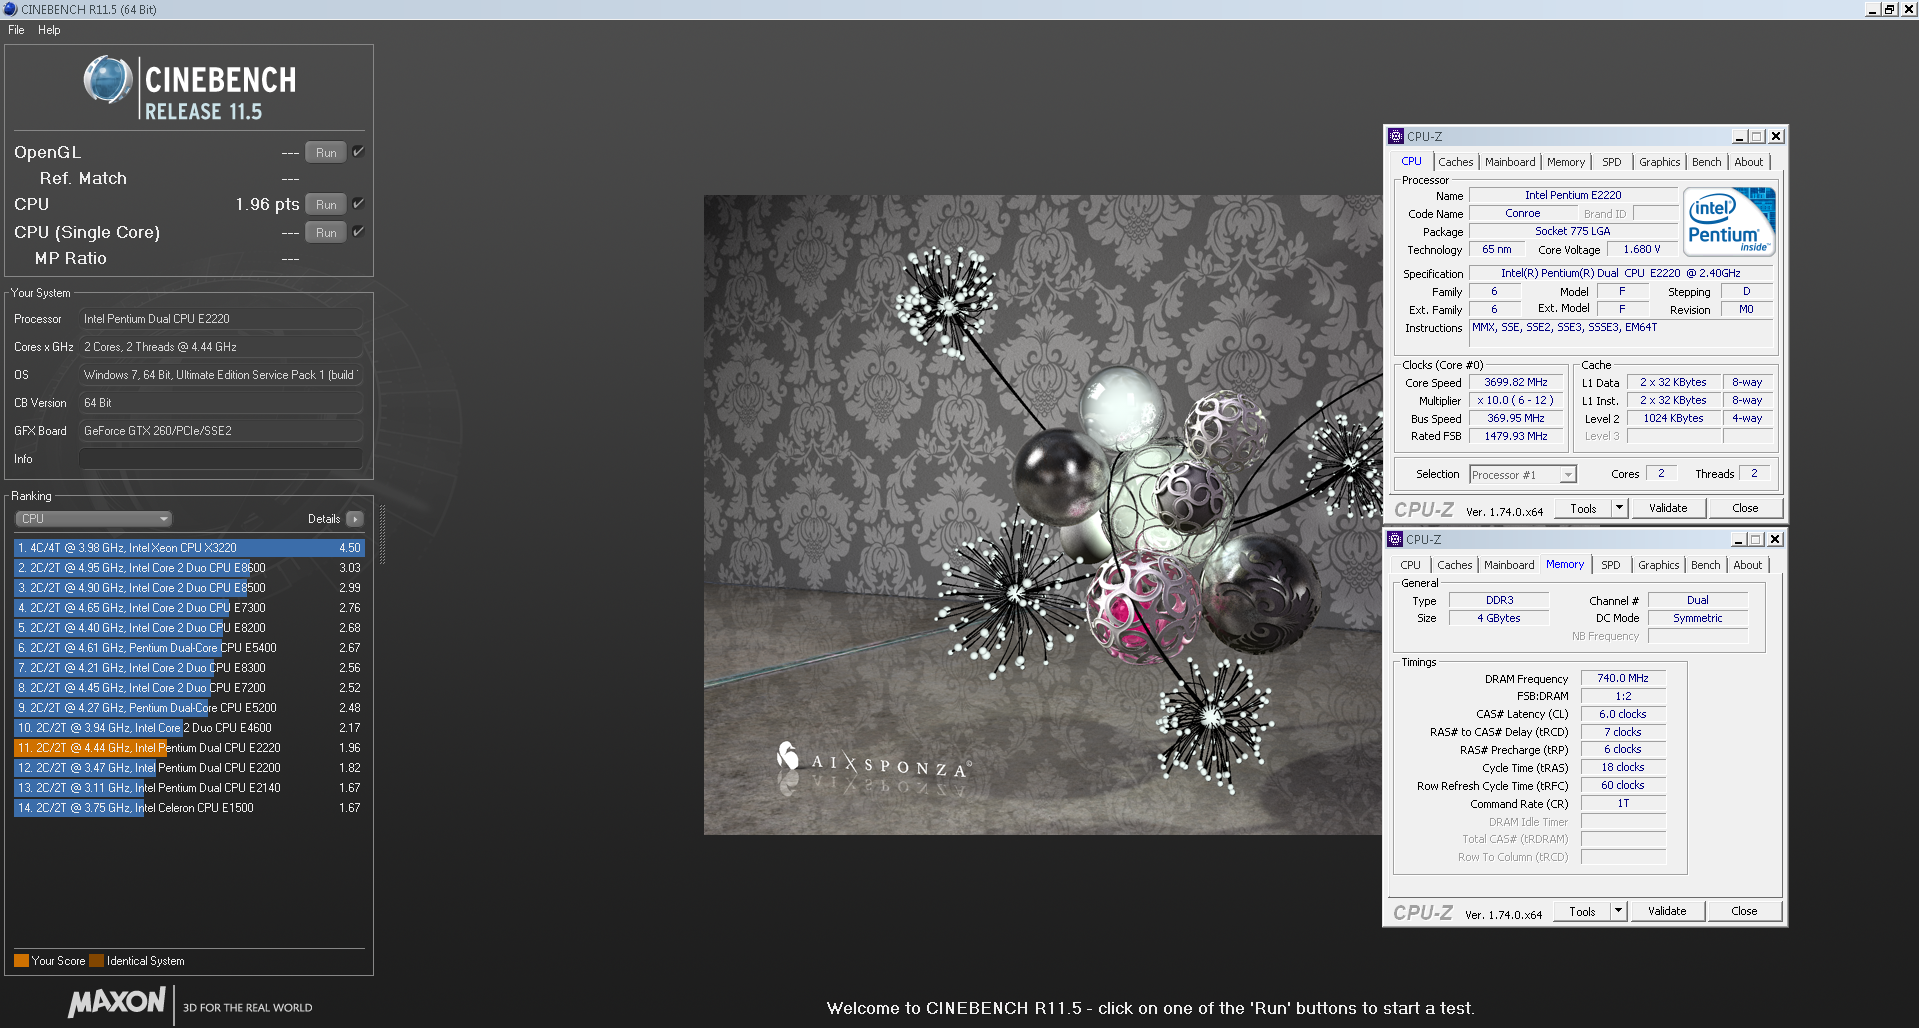This screenshot has height=1028, width=1919.
Task: Click the MAXON logo
Action: [x=117, y=1002]
